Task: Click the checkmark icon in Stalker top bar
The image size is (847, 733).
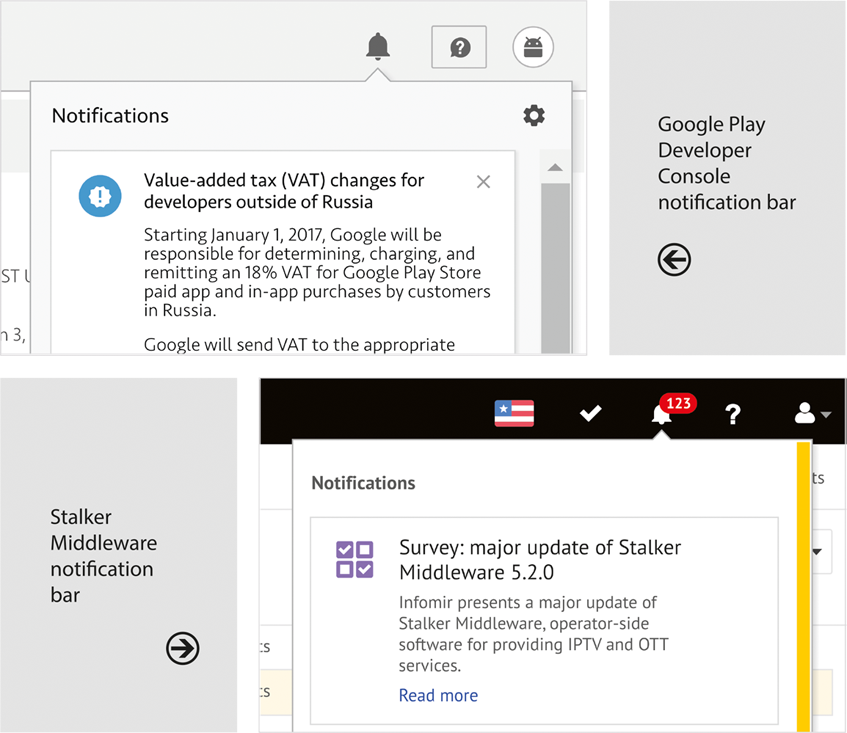Action: [590, 414]
